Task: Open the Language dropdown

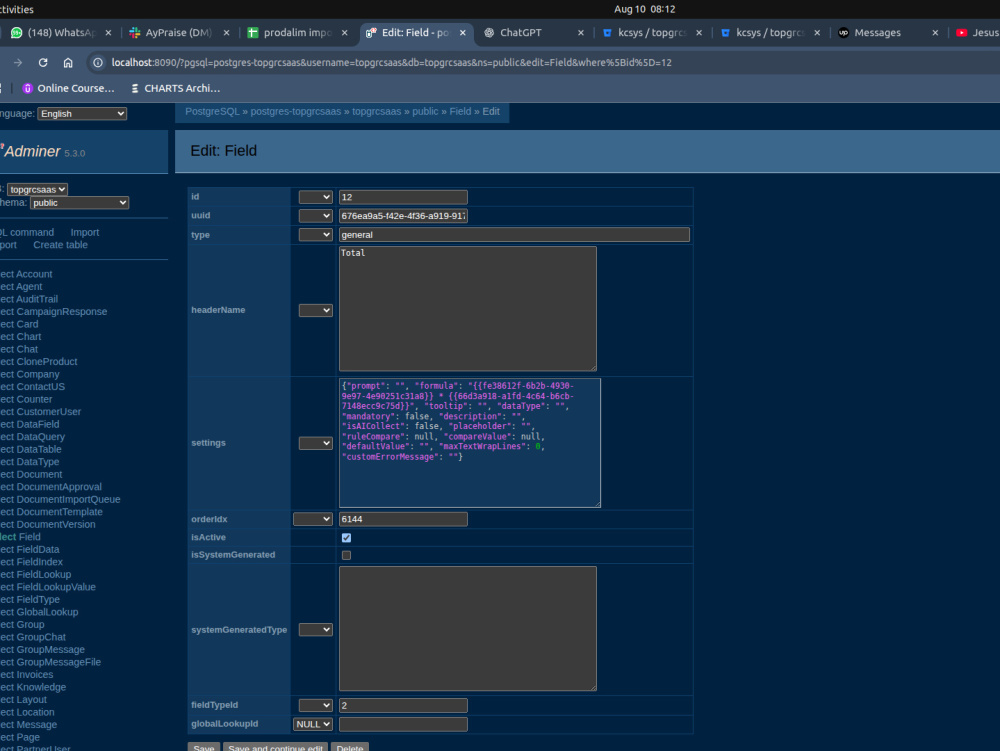Action: pyautogui.click(x=82, y=113)
